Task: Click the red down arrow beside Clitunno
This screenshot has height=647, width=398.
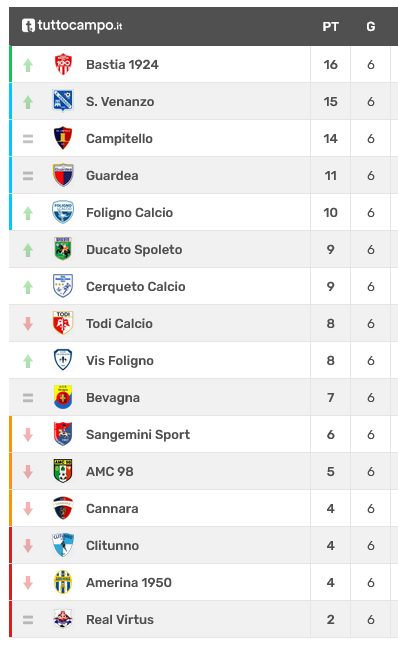Action: click(28, 545)
